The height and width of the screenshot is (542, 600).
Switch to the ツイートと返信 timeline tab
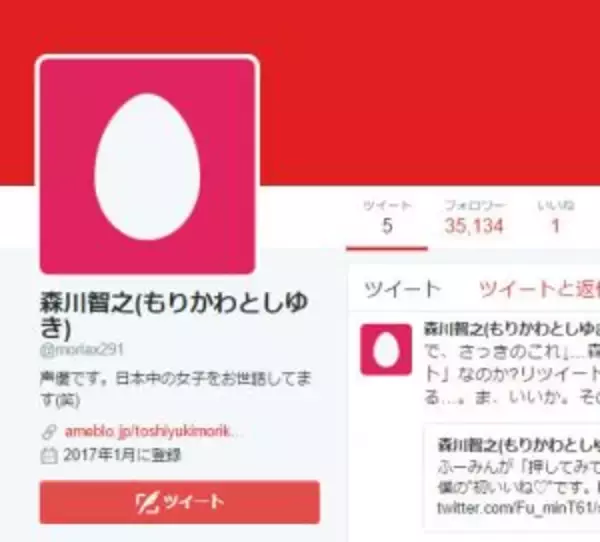click(539, 289)
